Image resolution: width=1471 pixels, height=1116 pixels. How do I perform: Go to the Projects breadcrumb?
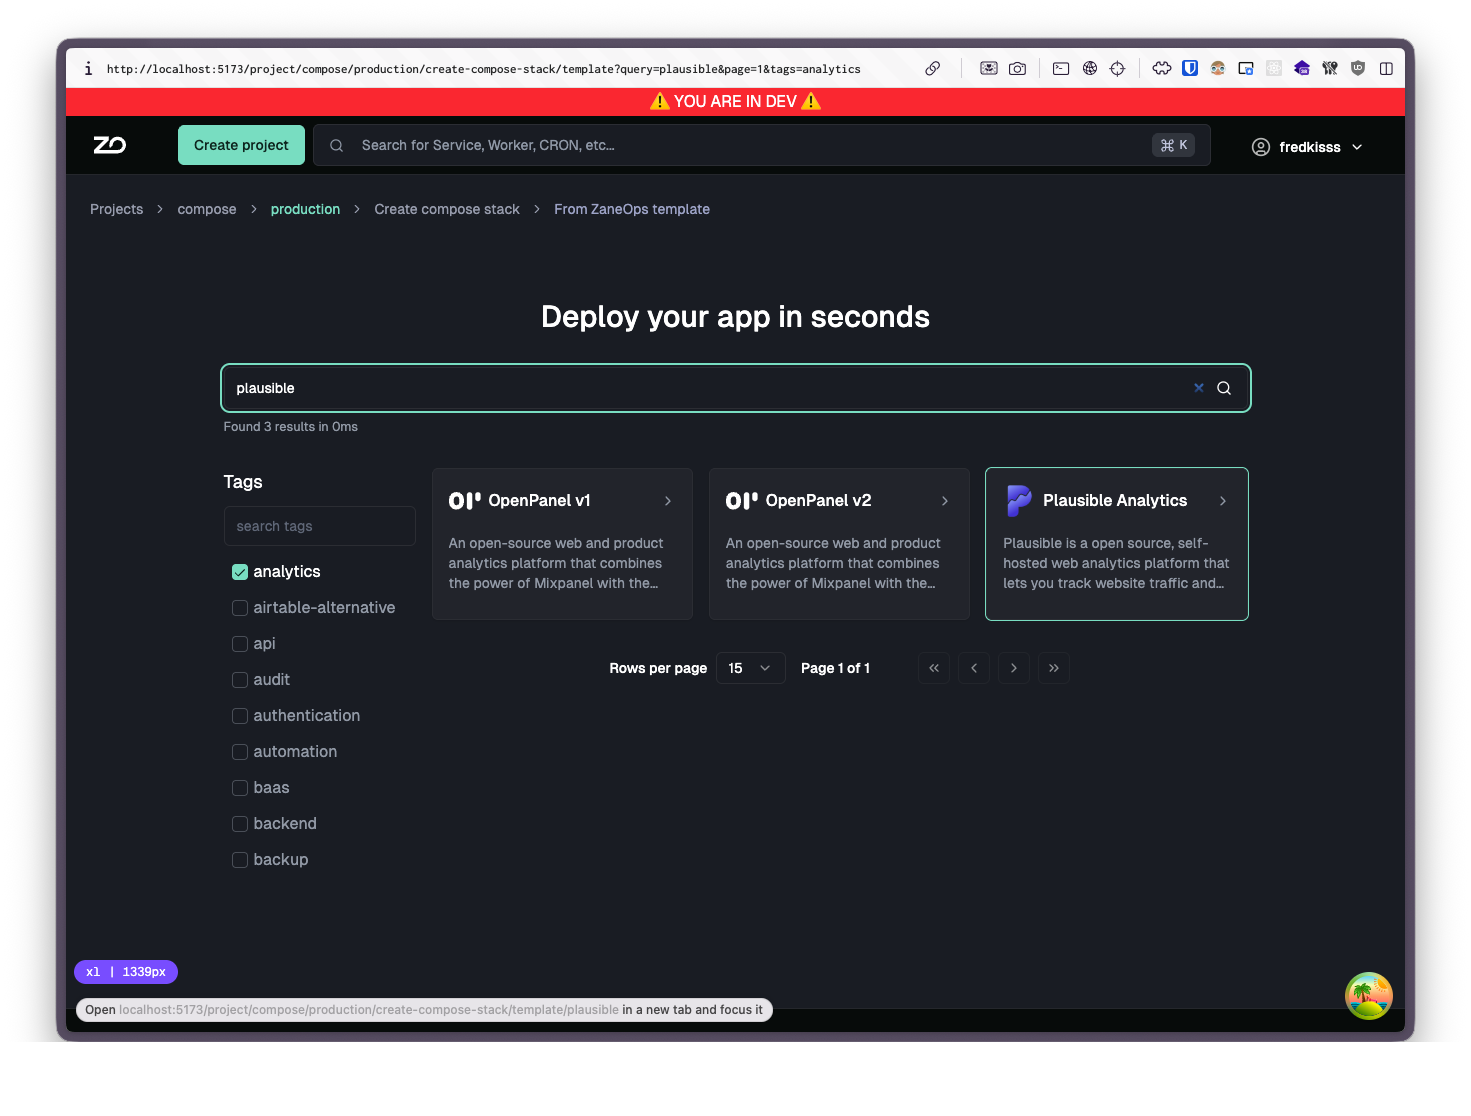coord(117,209)
